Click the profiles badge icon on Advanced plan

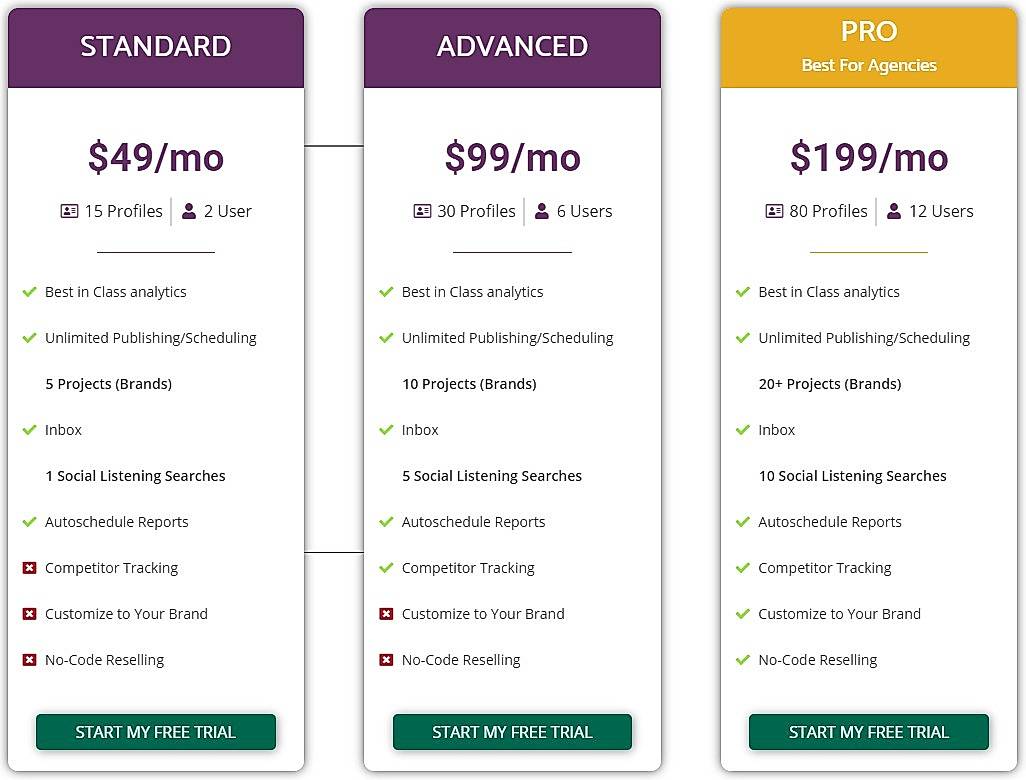[x=424, y=211]
